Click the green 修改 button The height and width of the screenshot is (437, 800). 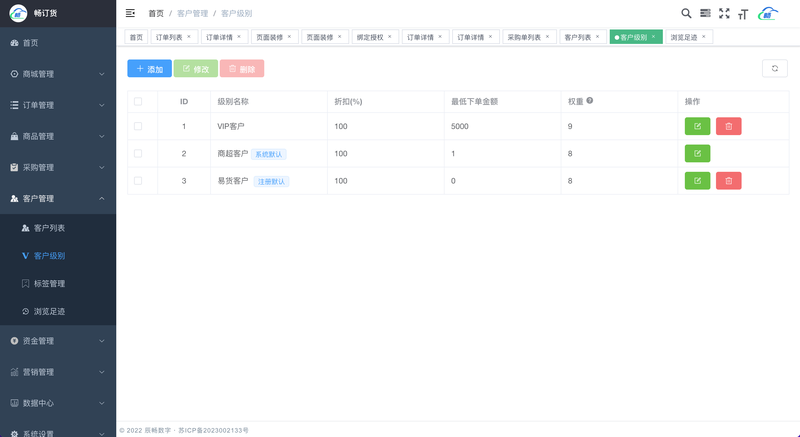(x=195, y=68)
